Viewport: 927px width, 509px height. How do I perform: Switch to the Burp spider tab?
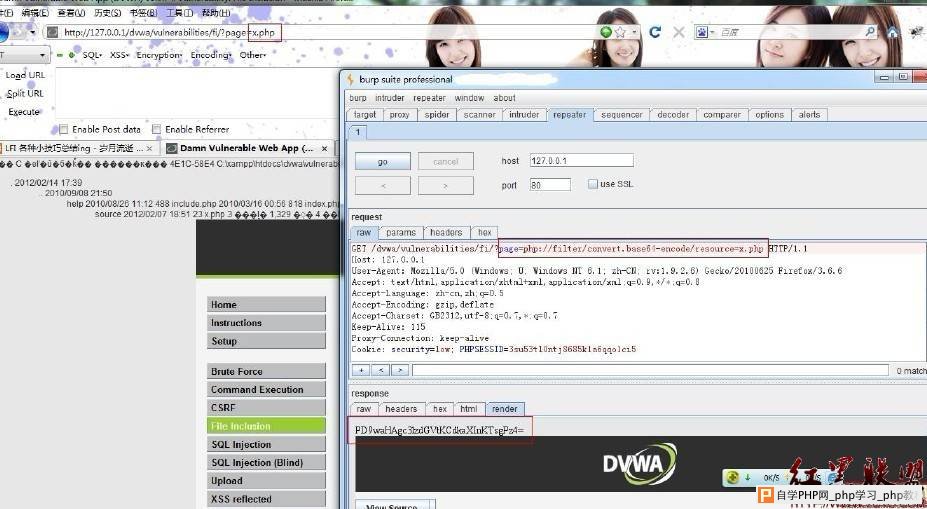point(437,115)
